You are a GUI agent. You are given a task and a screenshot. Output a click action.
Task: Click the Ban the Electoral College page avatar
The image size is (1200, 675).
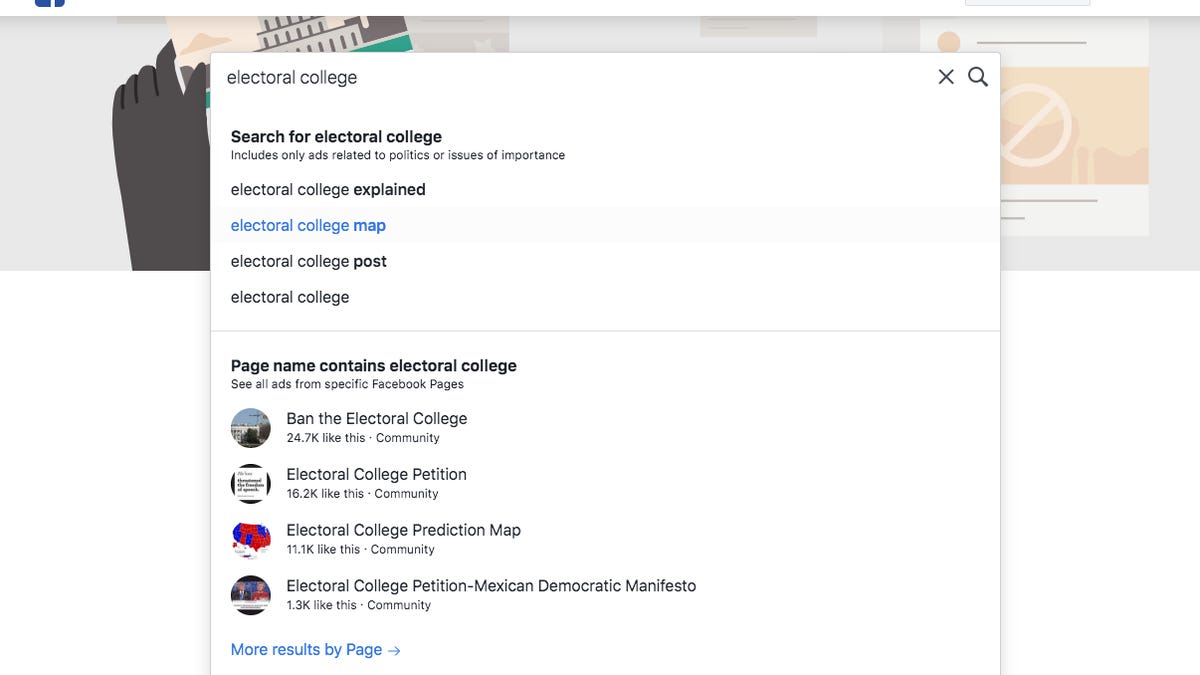250,427
